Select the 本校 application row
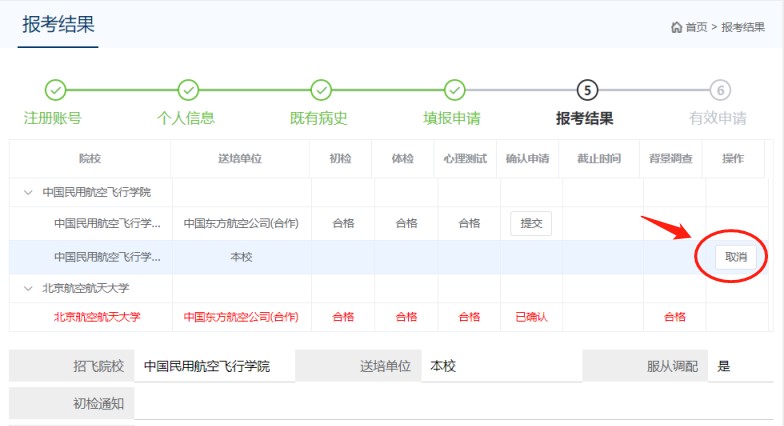The image size is (784, 426). (240, 257)
